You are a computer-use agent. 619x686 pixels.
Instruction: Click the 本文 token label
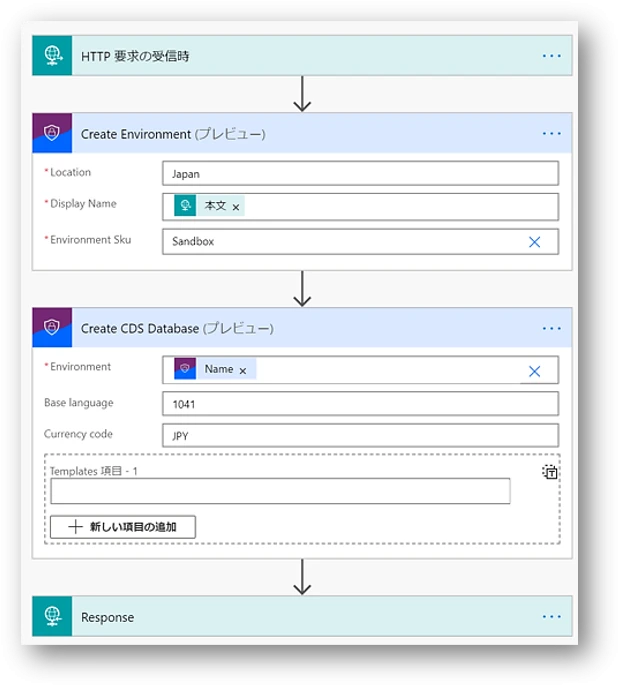coord(215,206)
